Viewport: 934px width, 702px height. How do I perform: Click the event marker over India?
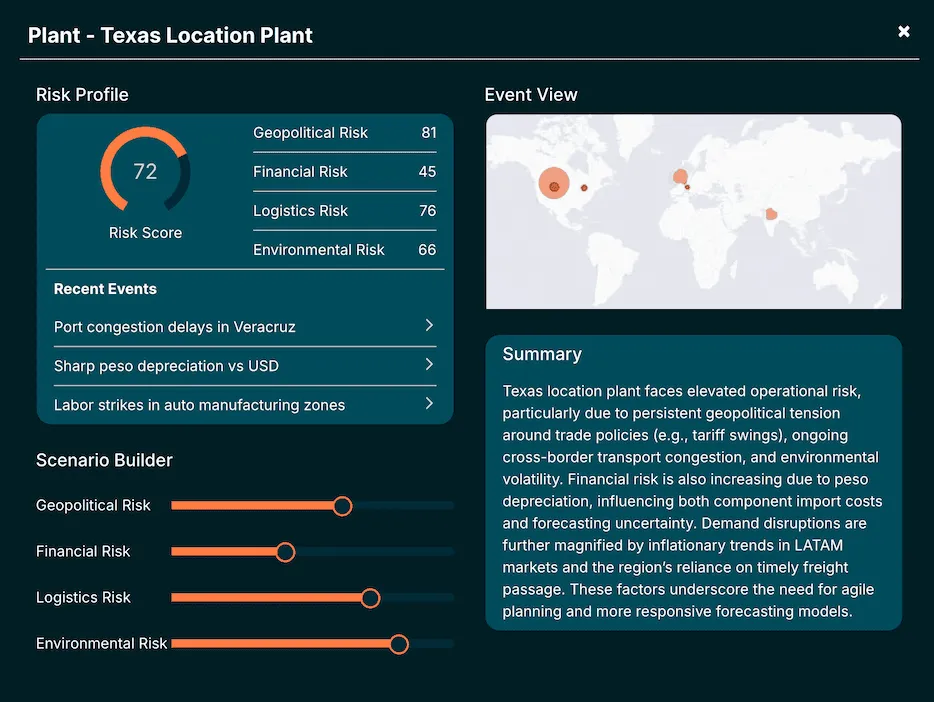click(x=771, y=214)
